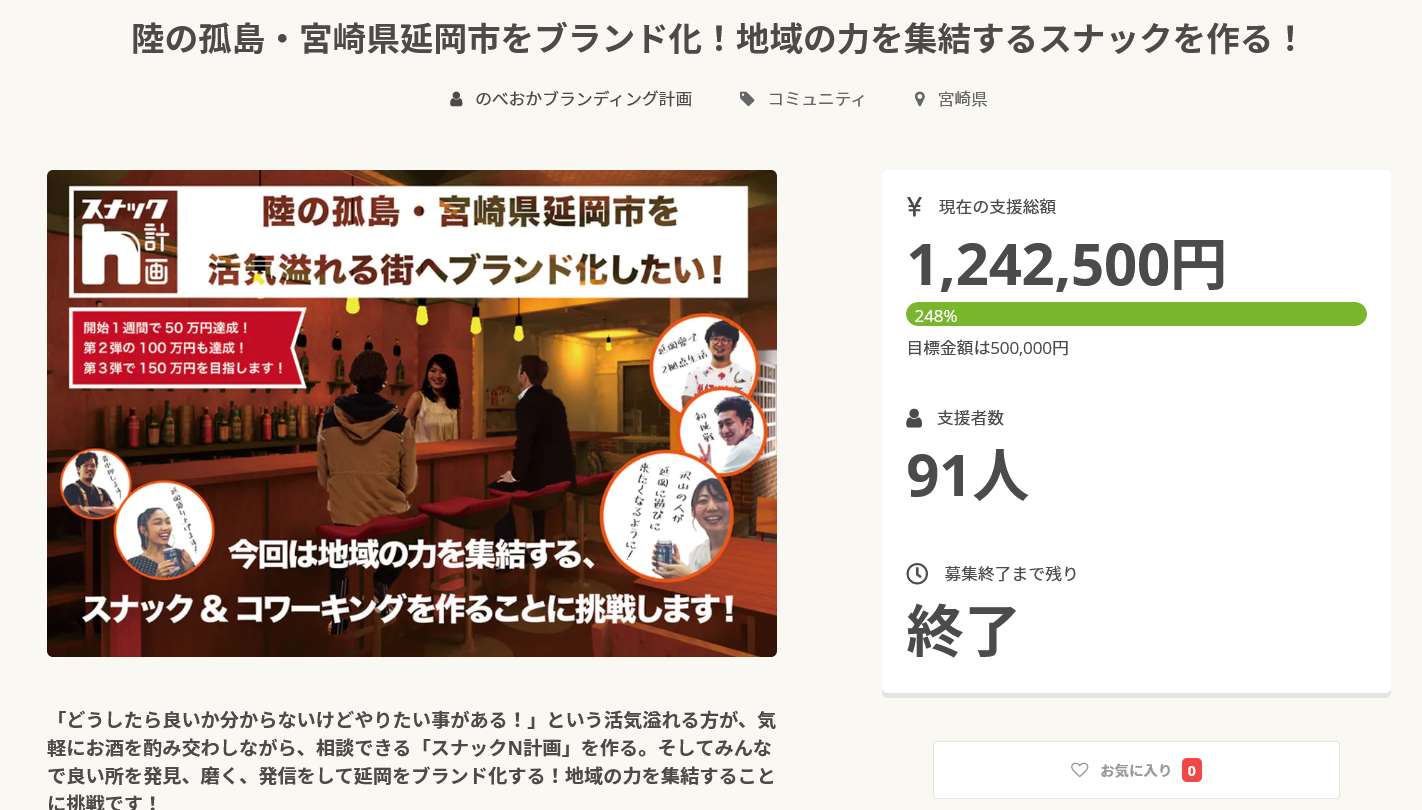The width and height of the screenshot is (1422, 810).
Task: Click the project title heading
Action: [717, 39]
